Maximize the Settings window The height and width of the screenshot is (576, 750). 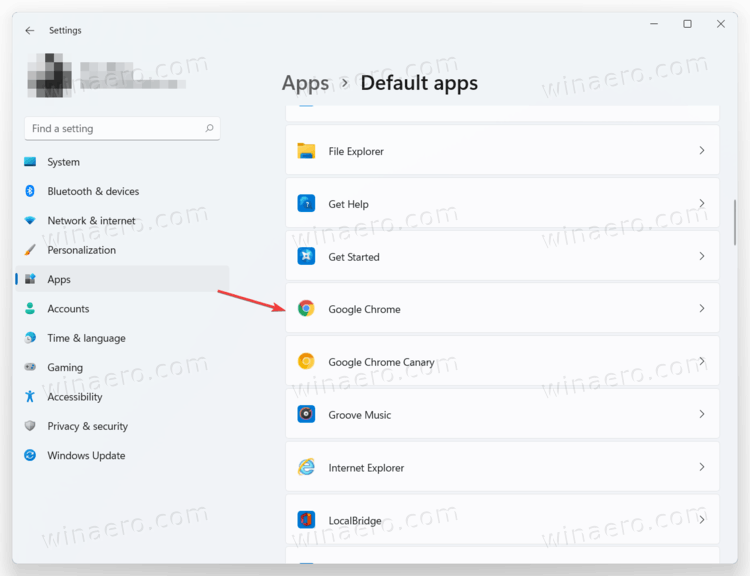click(687, 24)
